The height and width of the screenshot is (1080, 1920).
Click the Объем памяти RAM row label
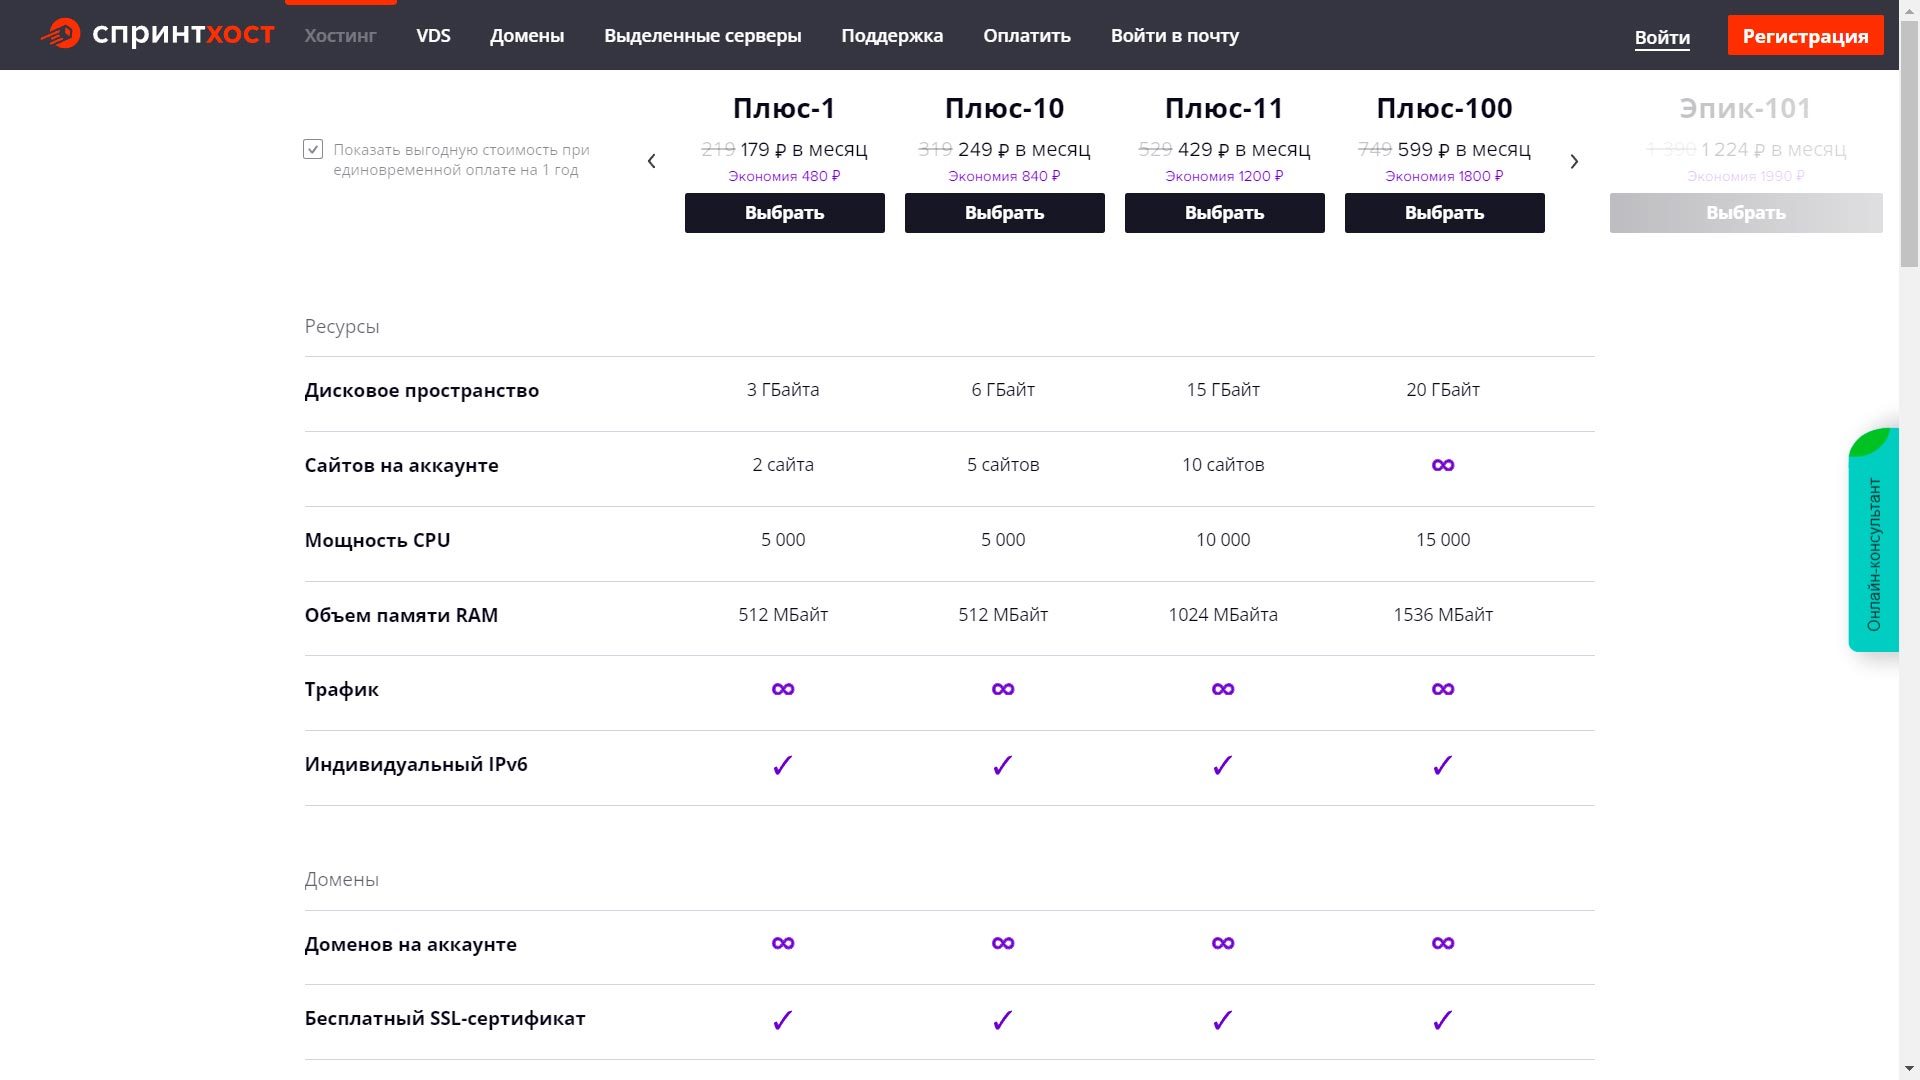click(401, 615)
